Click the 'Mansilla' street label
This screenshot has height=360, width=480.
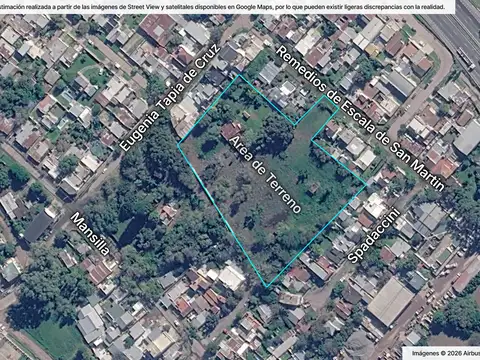coord(90,234)
